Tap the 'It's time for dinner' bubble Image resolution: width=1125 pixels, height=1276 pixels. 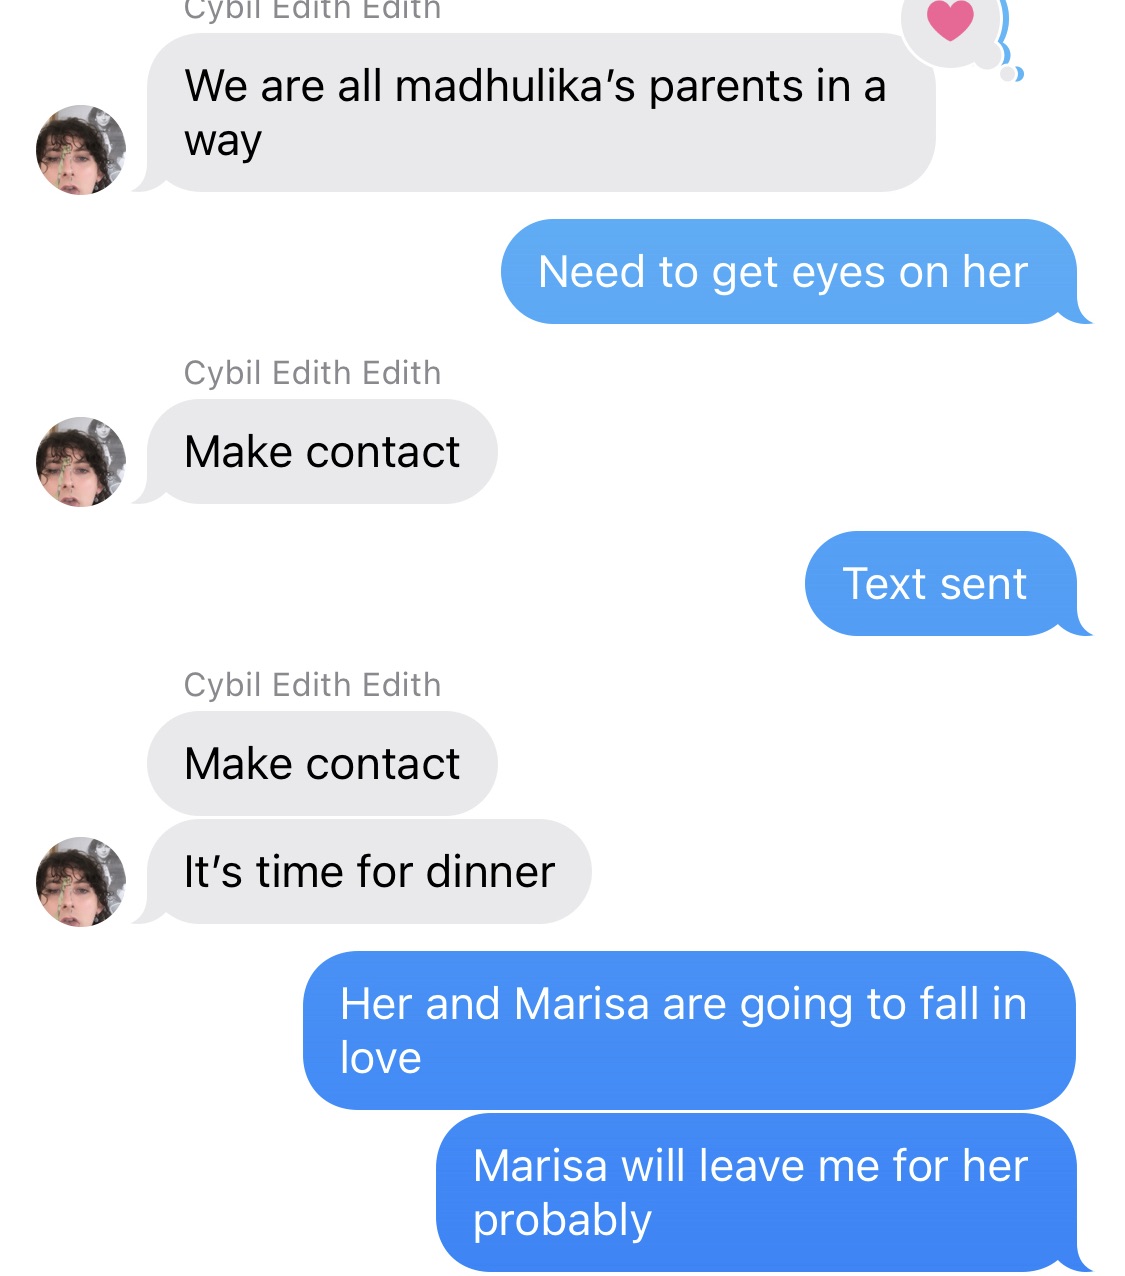[369, 872]
